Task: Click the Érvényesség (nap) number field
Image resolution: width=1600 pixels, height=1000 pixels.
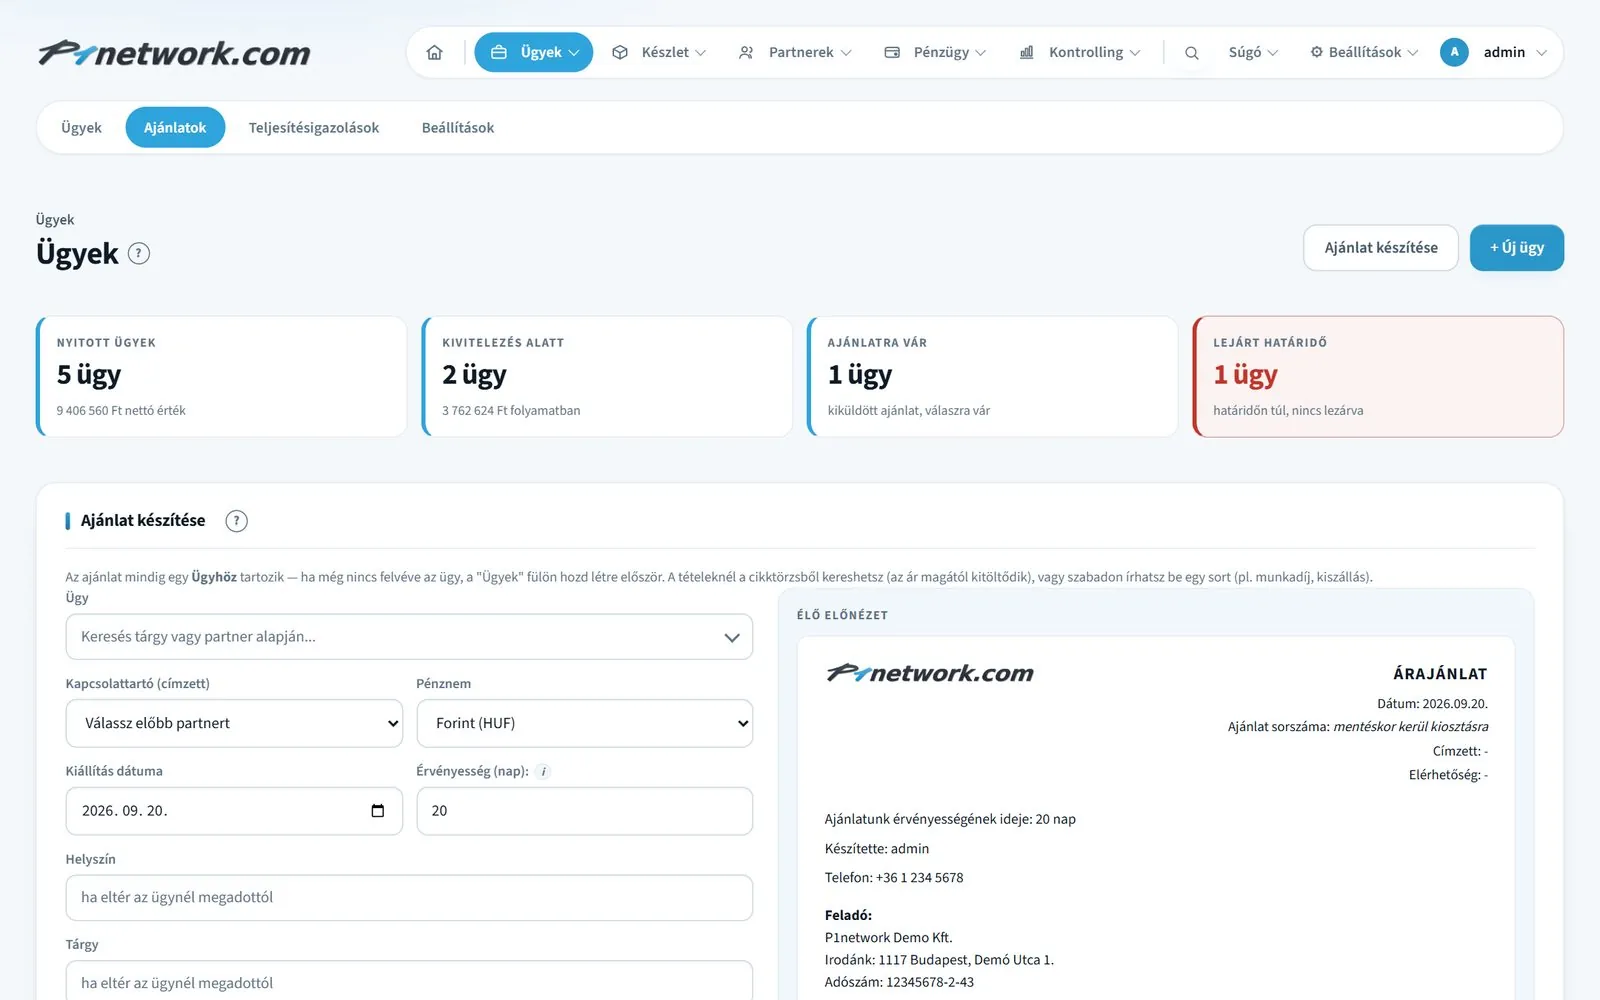Action: (x=584, y=811)
